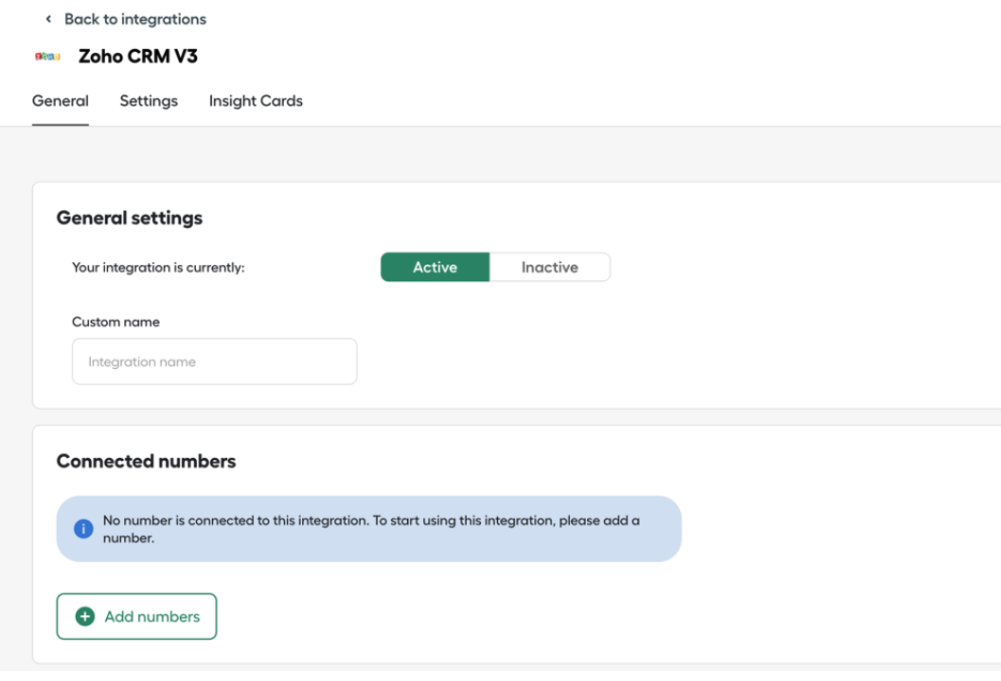This screenshot has width=1001, height=681.
Task: Click the Connected numbers heading
Action: (x=146, y=461)
